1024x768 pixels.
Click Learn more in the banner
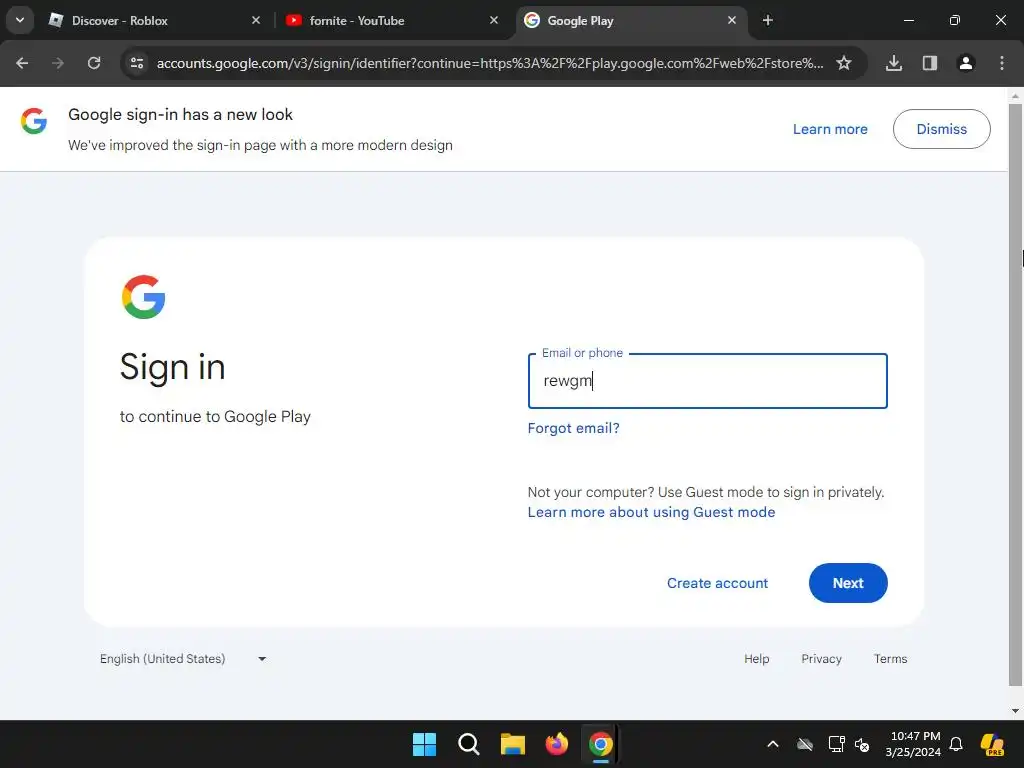pyautogui.click(x=830, y=129)
